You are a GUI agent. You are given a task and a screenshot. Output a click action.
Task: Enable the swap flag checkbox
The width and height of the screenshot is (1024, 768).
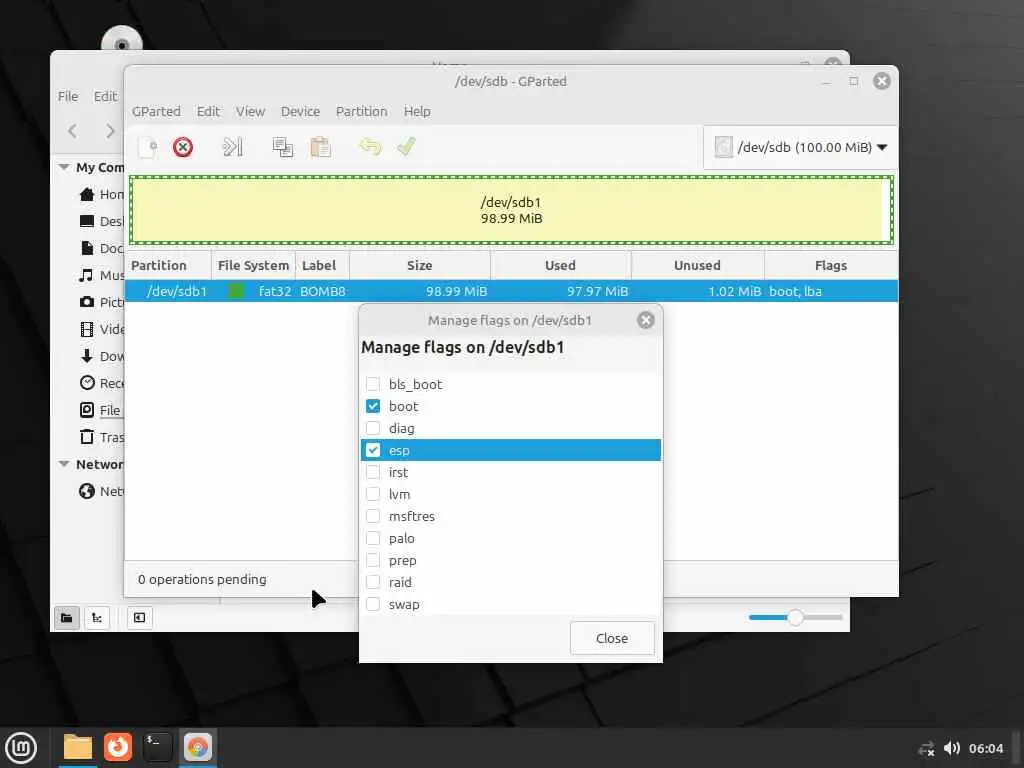(x=373, y=604)
